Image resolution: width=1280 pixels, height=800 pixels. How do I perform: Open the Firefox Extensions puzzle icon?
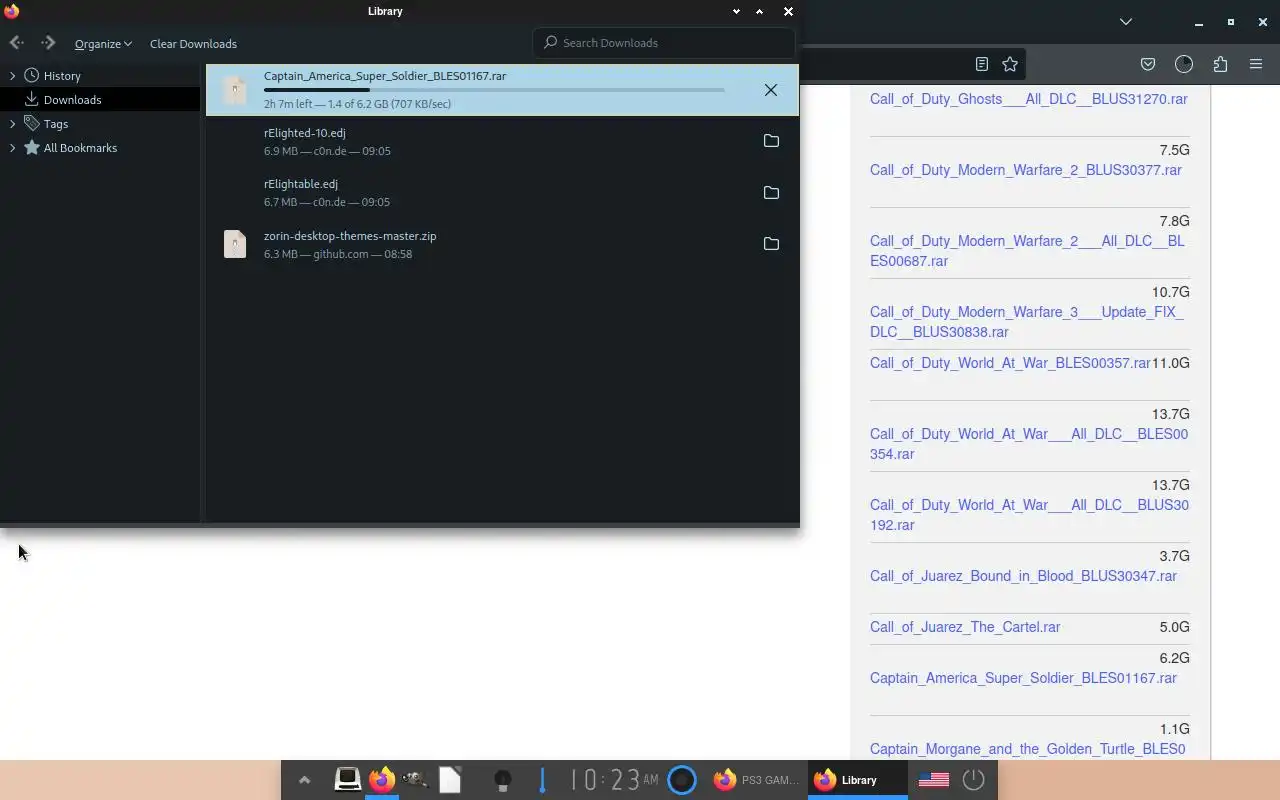[x=1220, y=64]
